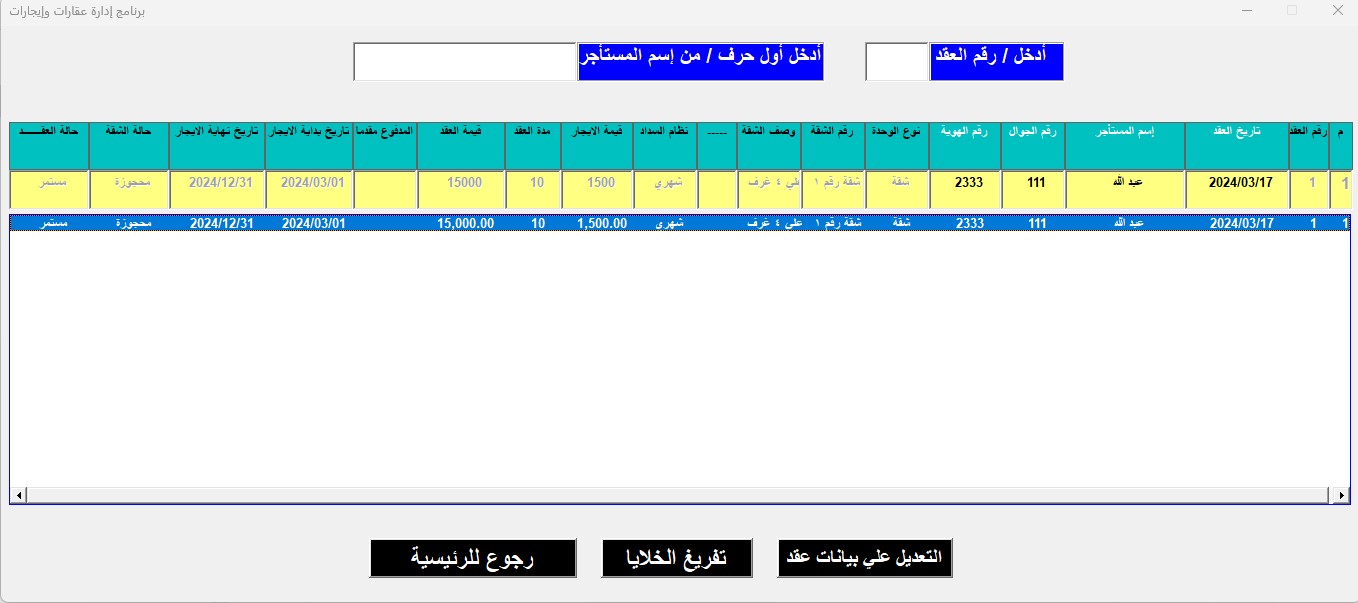Select list row date 2024/03/17

click(1242, 224)
